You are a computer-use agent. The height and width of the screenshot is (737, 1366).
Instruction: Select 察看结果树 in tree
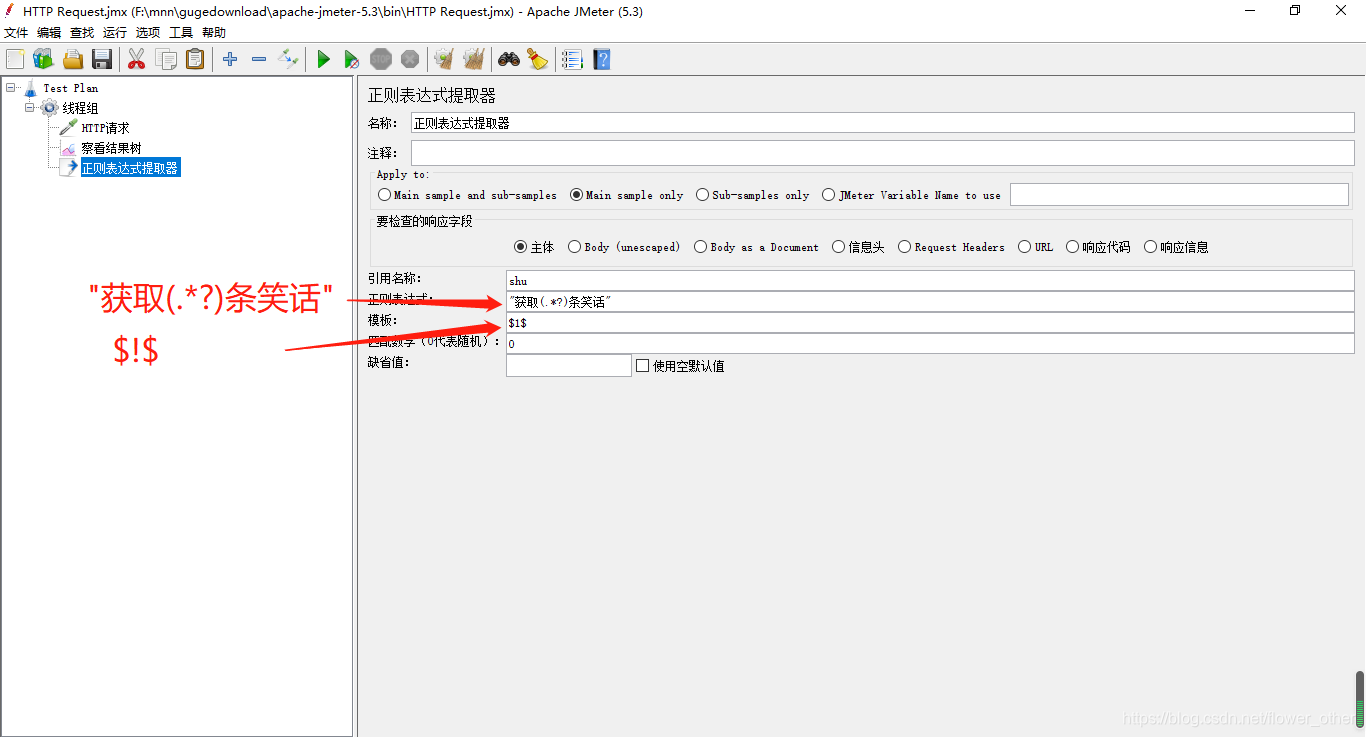[111, 148]
